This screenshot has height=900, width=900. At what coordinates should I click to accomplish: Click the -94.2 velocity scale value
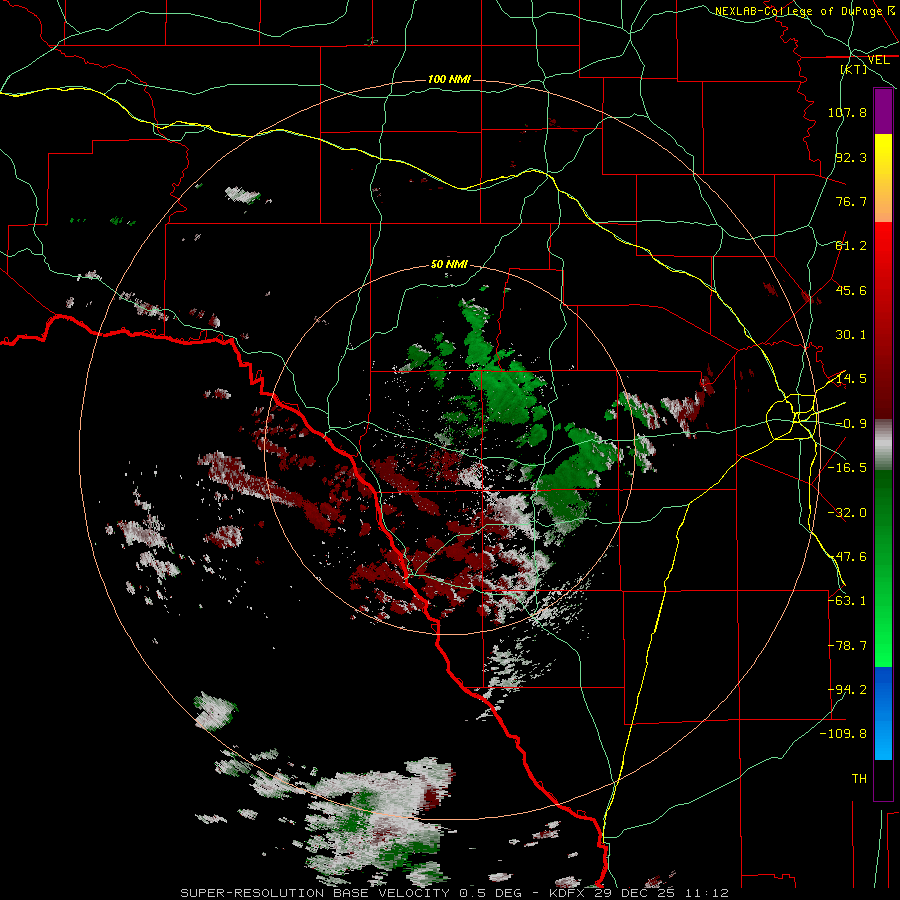[x=847, y=690]
